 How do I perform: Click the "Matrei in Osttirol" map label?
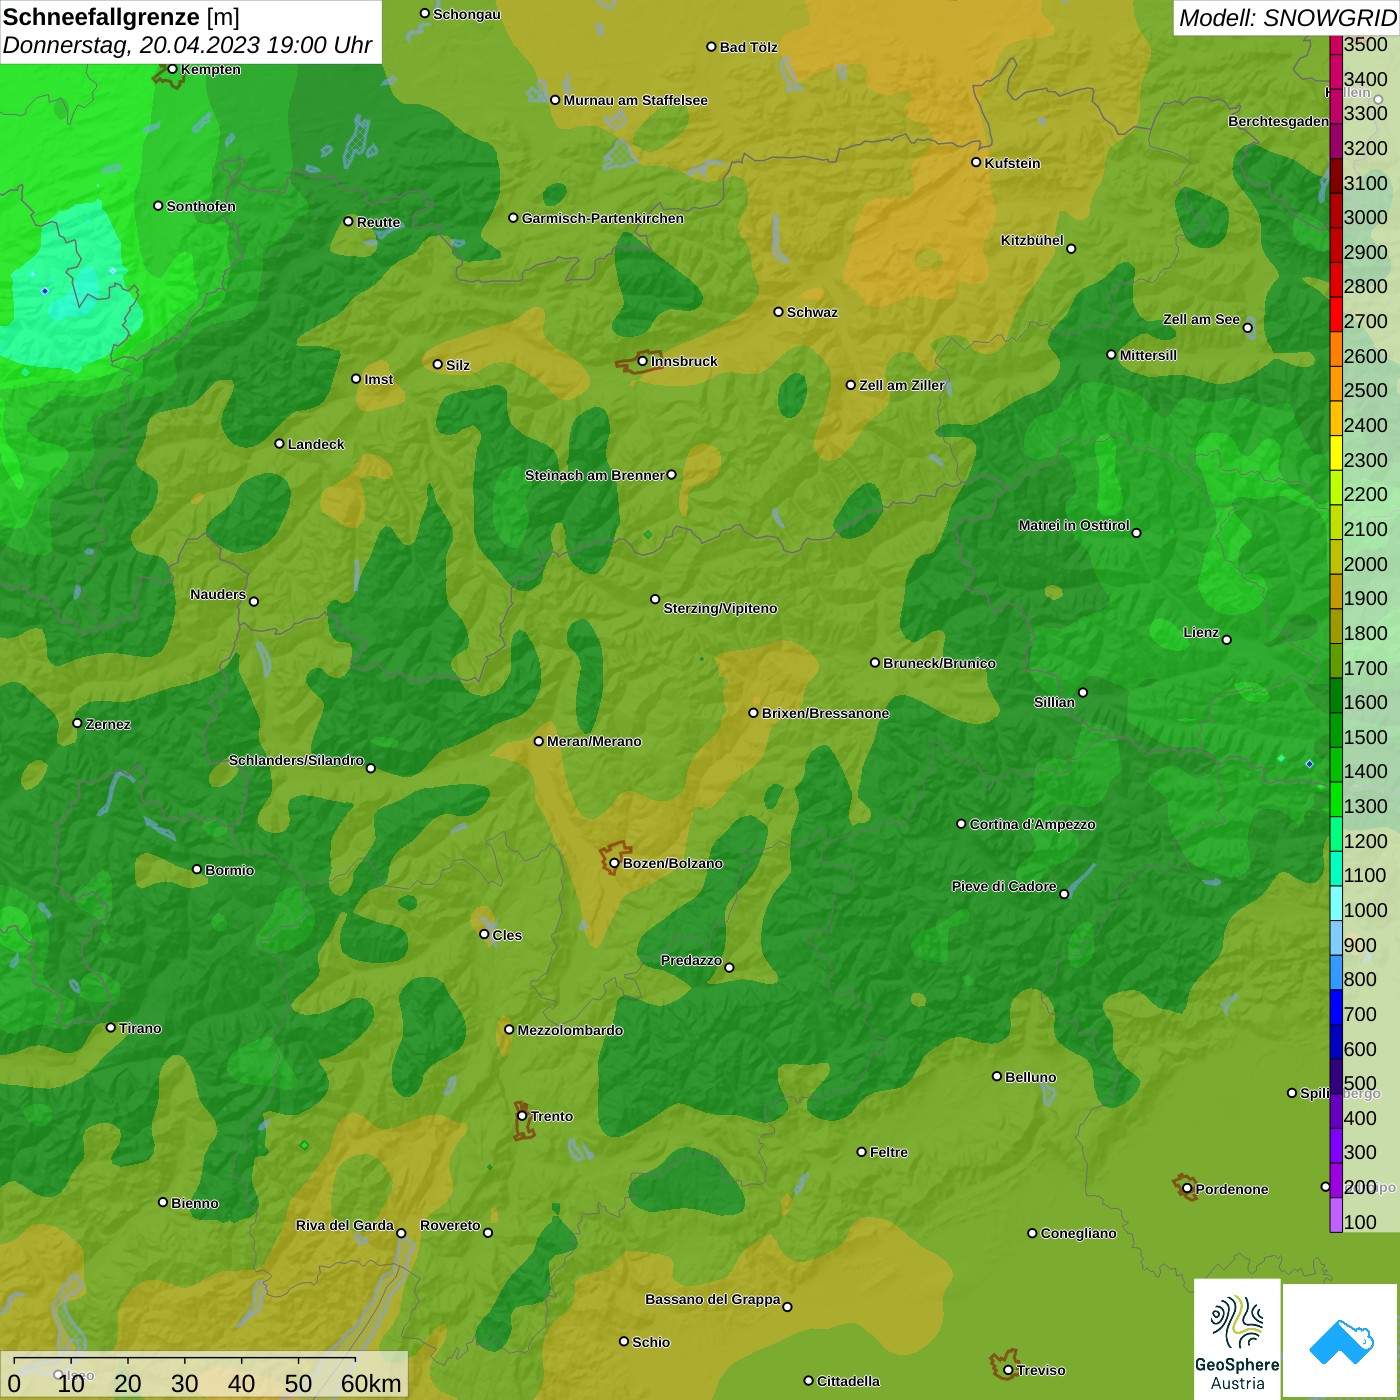click(x=1074, y=525)
